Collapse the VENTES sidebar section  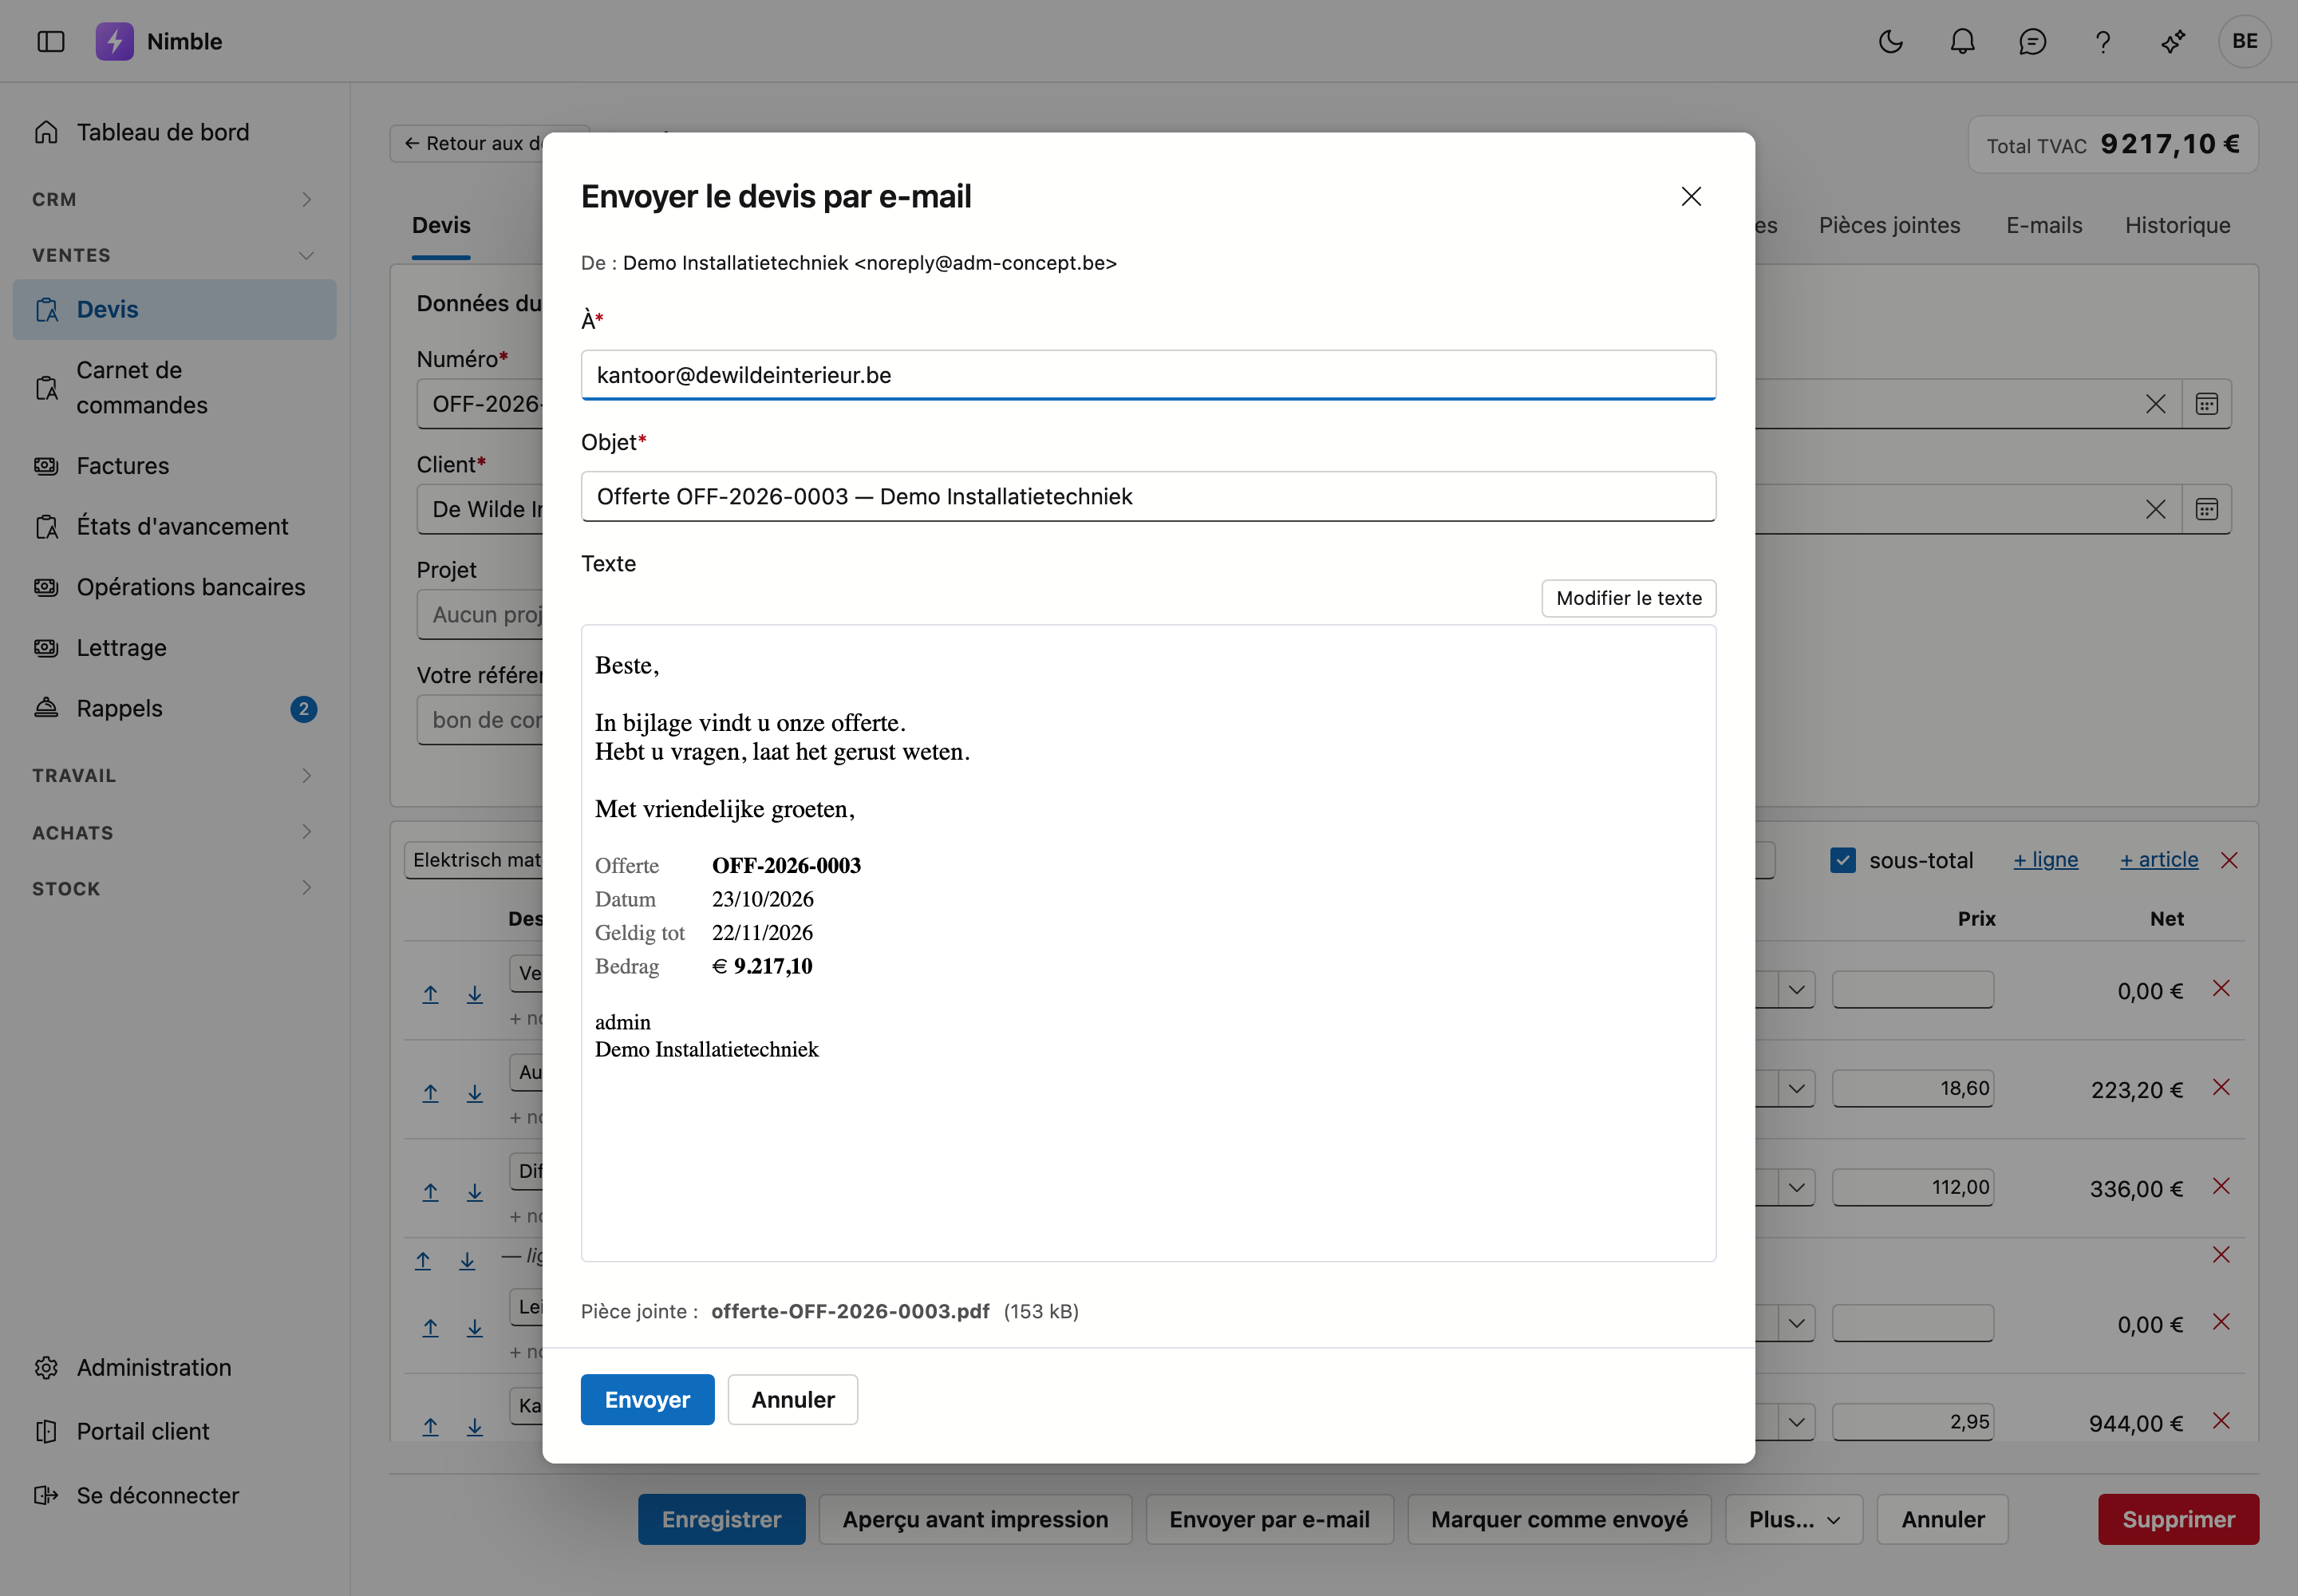click(174, 255)
